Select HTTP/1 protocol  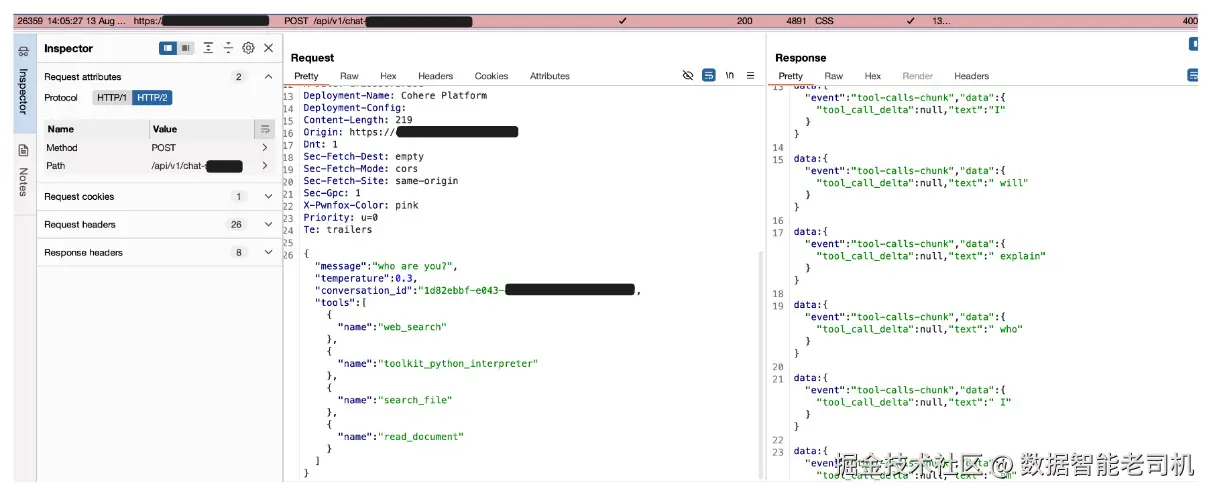pos(112,97)
